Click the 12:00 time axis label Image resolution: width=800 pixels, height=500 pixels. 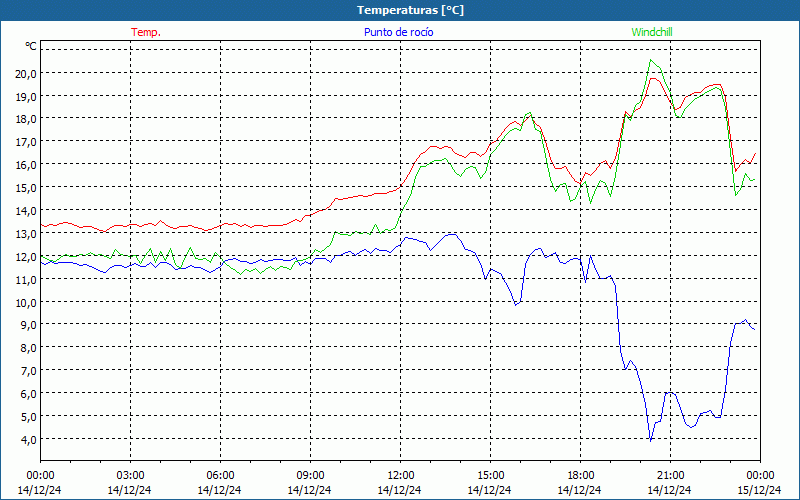(x=401, y=476)
